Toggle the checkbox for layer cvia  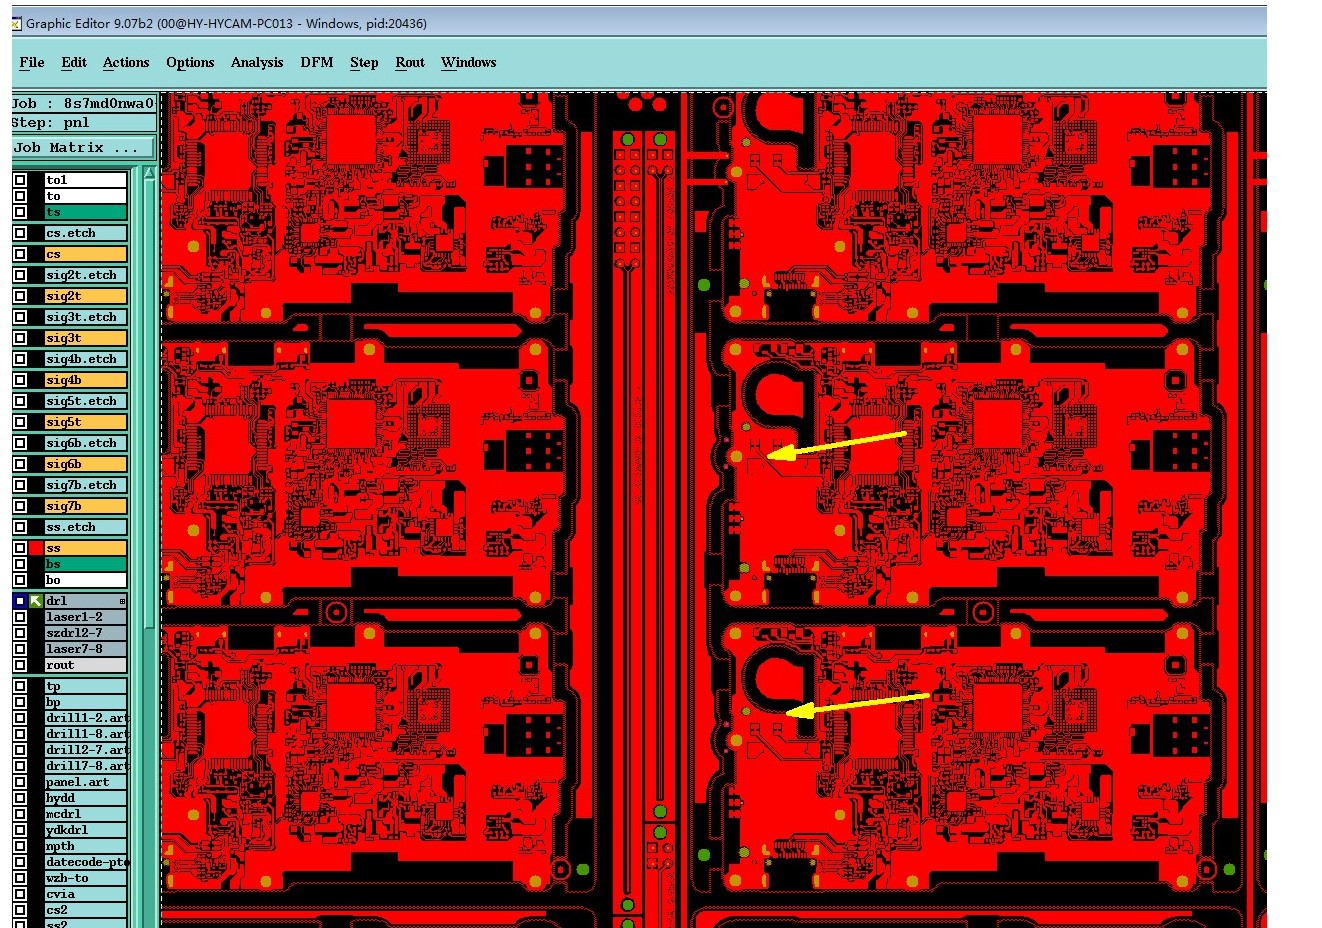(x=20, y=894)
